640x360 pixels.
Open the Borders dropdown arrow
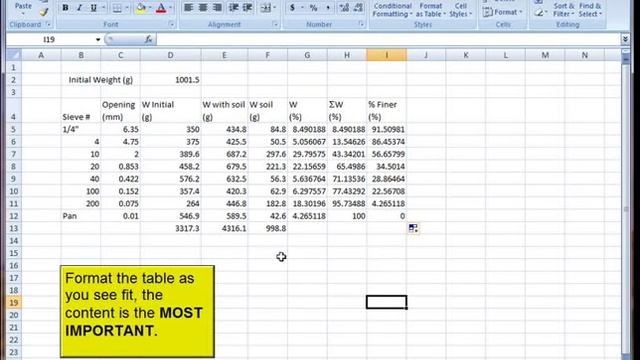coord(127,8)
